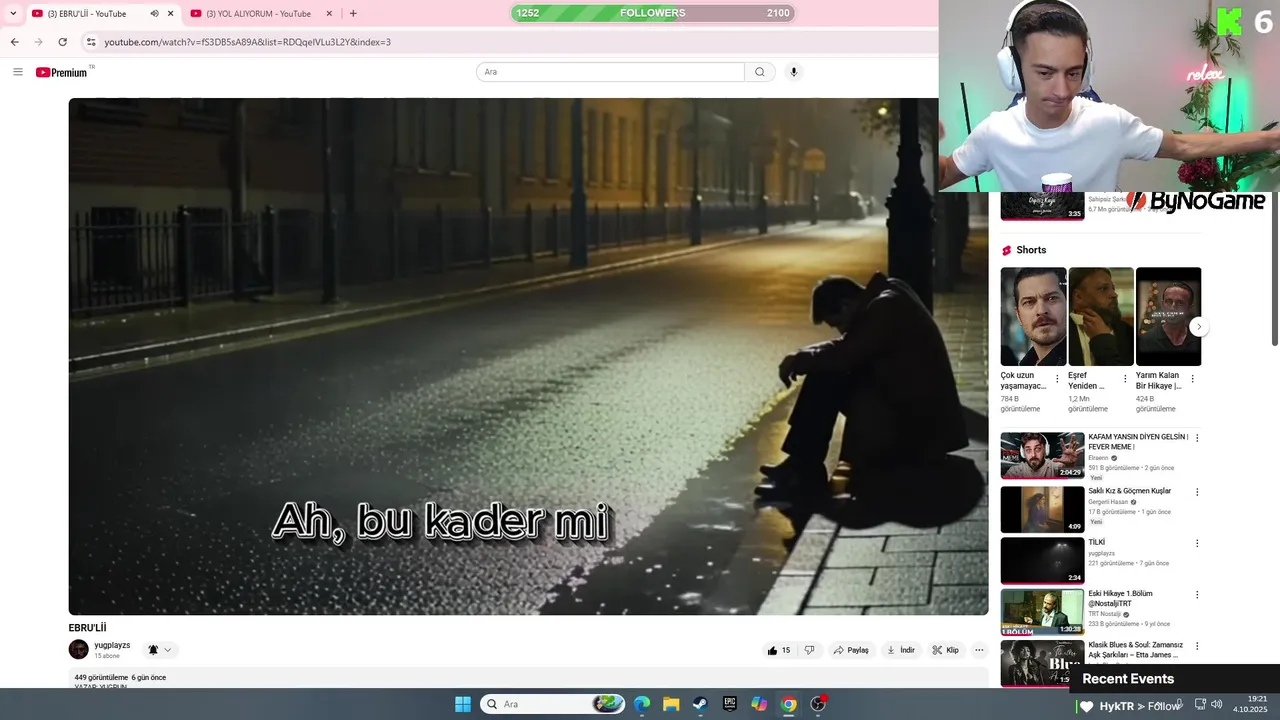This screenshot has width=1280, height=720.
Task: Like the video with thumbs up
Action: pos(778,650)
